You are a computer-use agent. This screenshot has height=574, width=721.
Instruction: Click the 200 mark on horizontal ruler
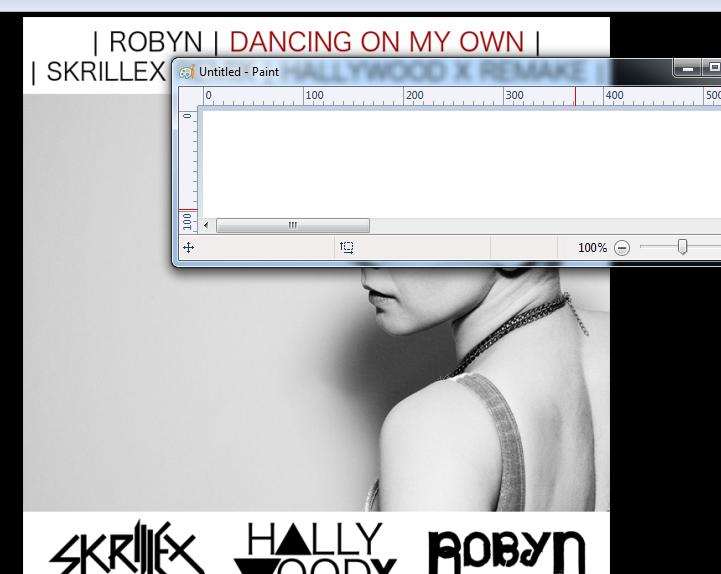pos(414,95)
